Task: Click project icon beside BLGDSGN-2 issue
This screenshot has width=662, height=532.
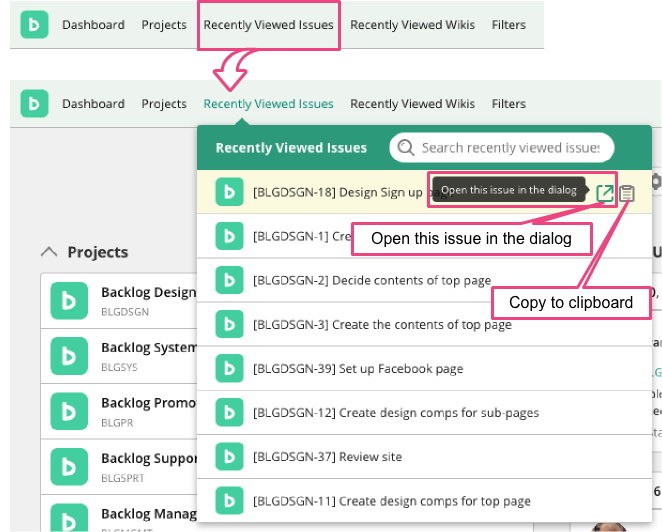Action: [229, 280]
